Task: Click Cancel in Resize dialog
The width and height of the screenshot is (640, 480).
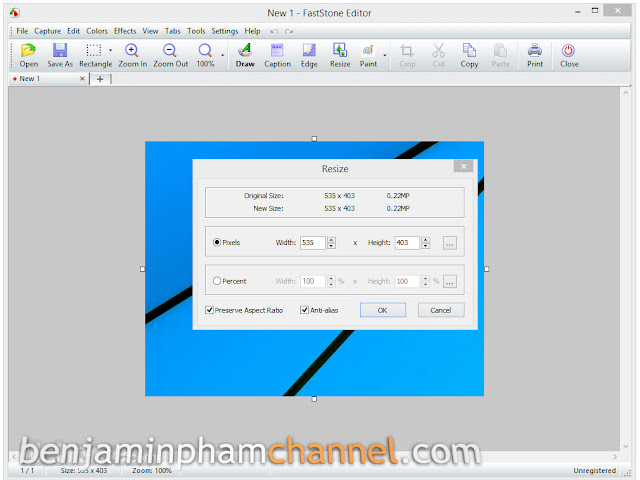Action: [x=441, y=310]
